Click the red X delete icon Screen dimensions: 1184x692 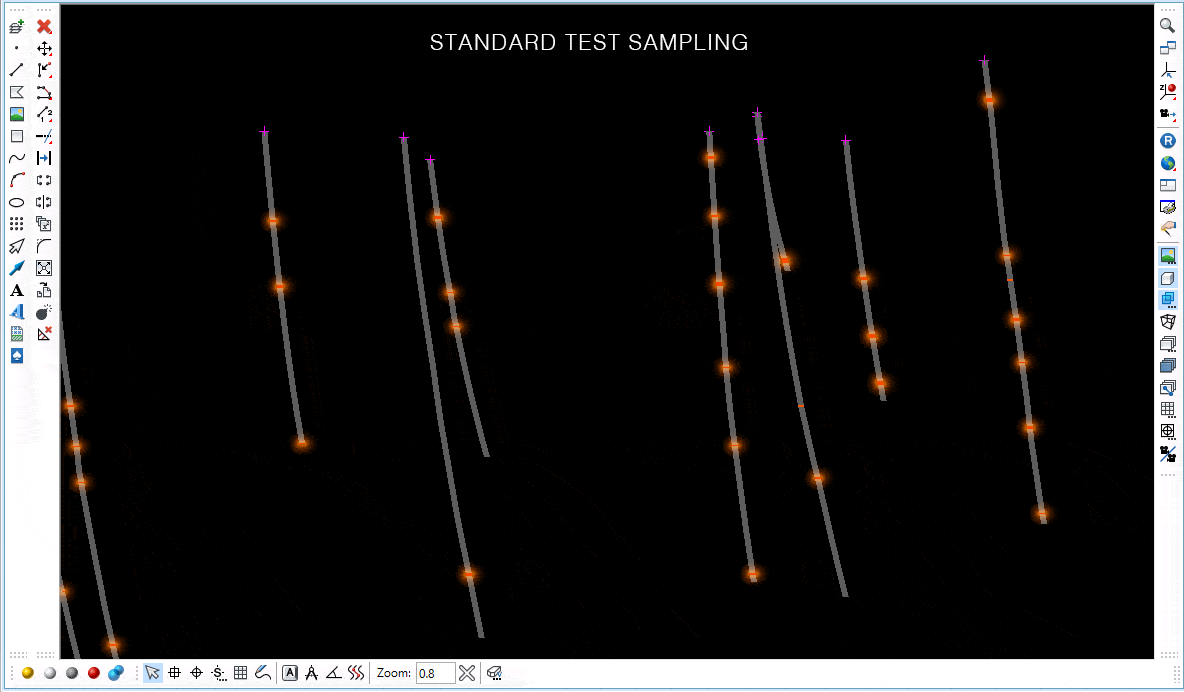[x=44, y=26]
